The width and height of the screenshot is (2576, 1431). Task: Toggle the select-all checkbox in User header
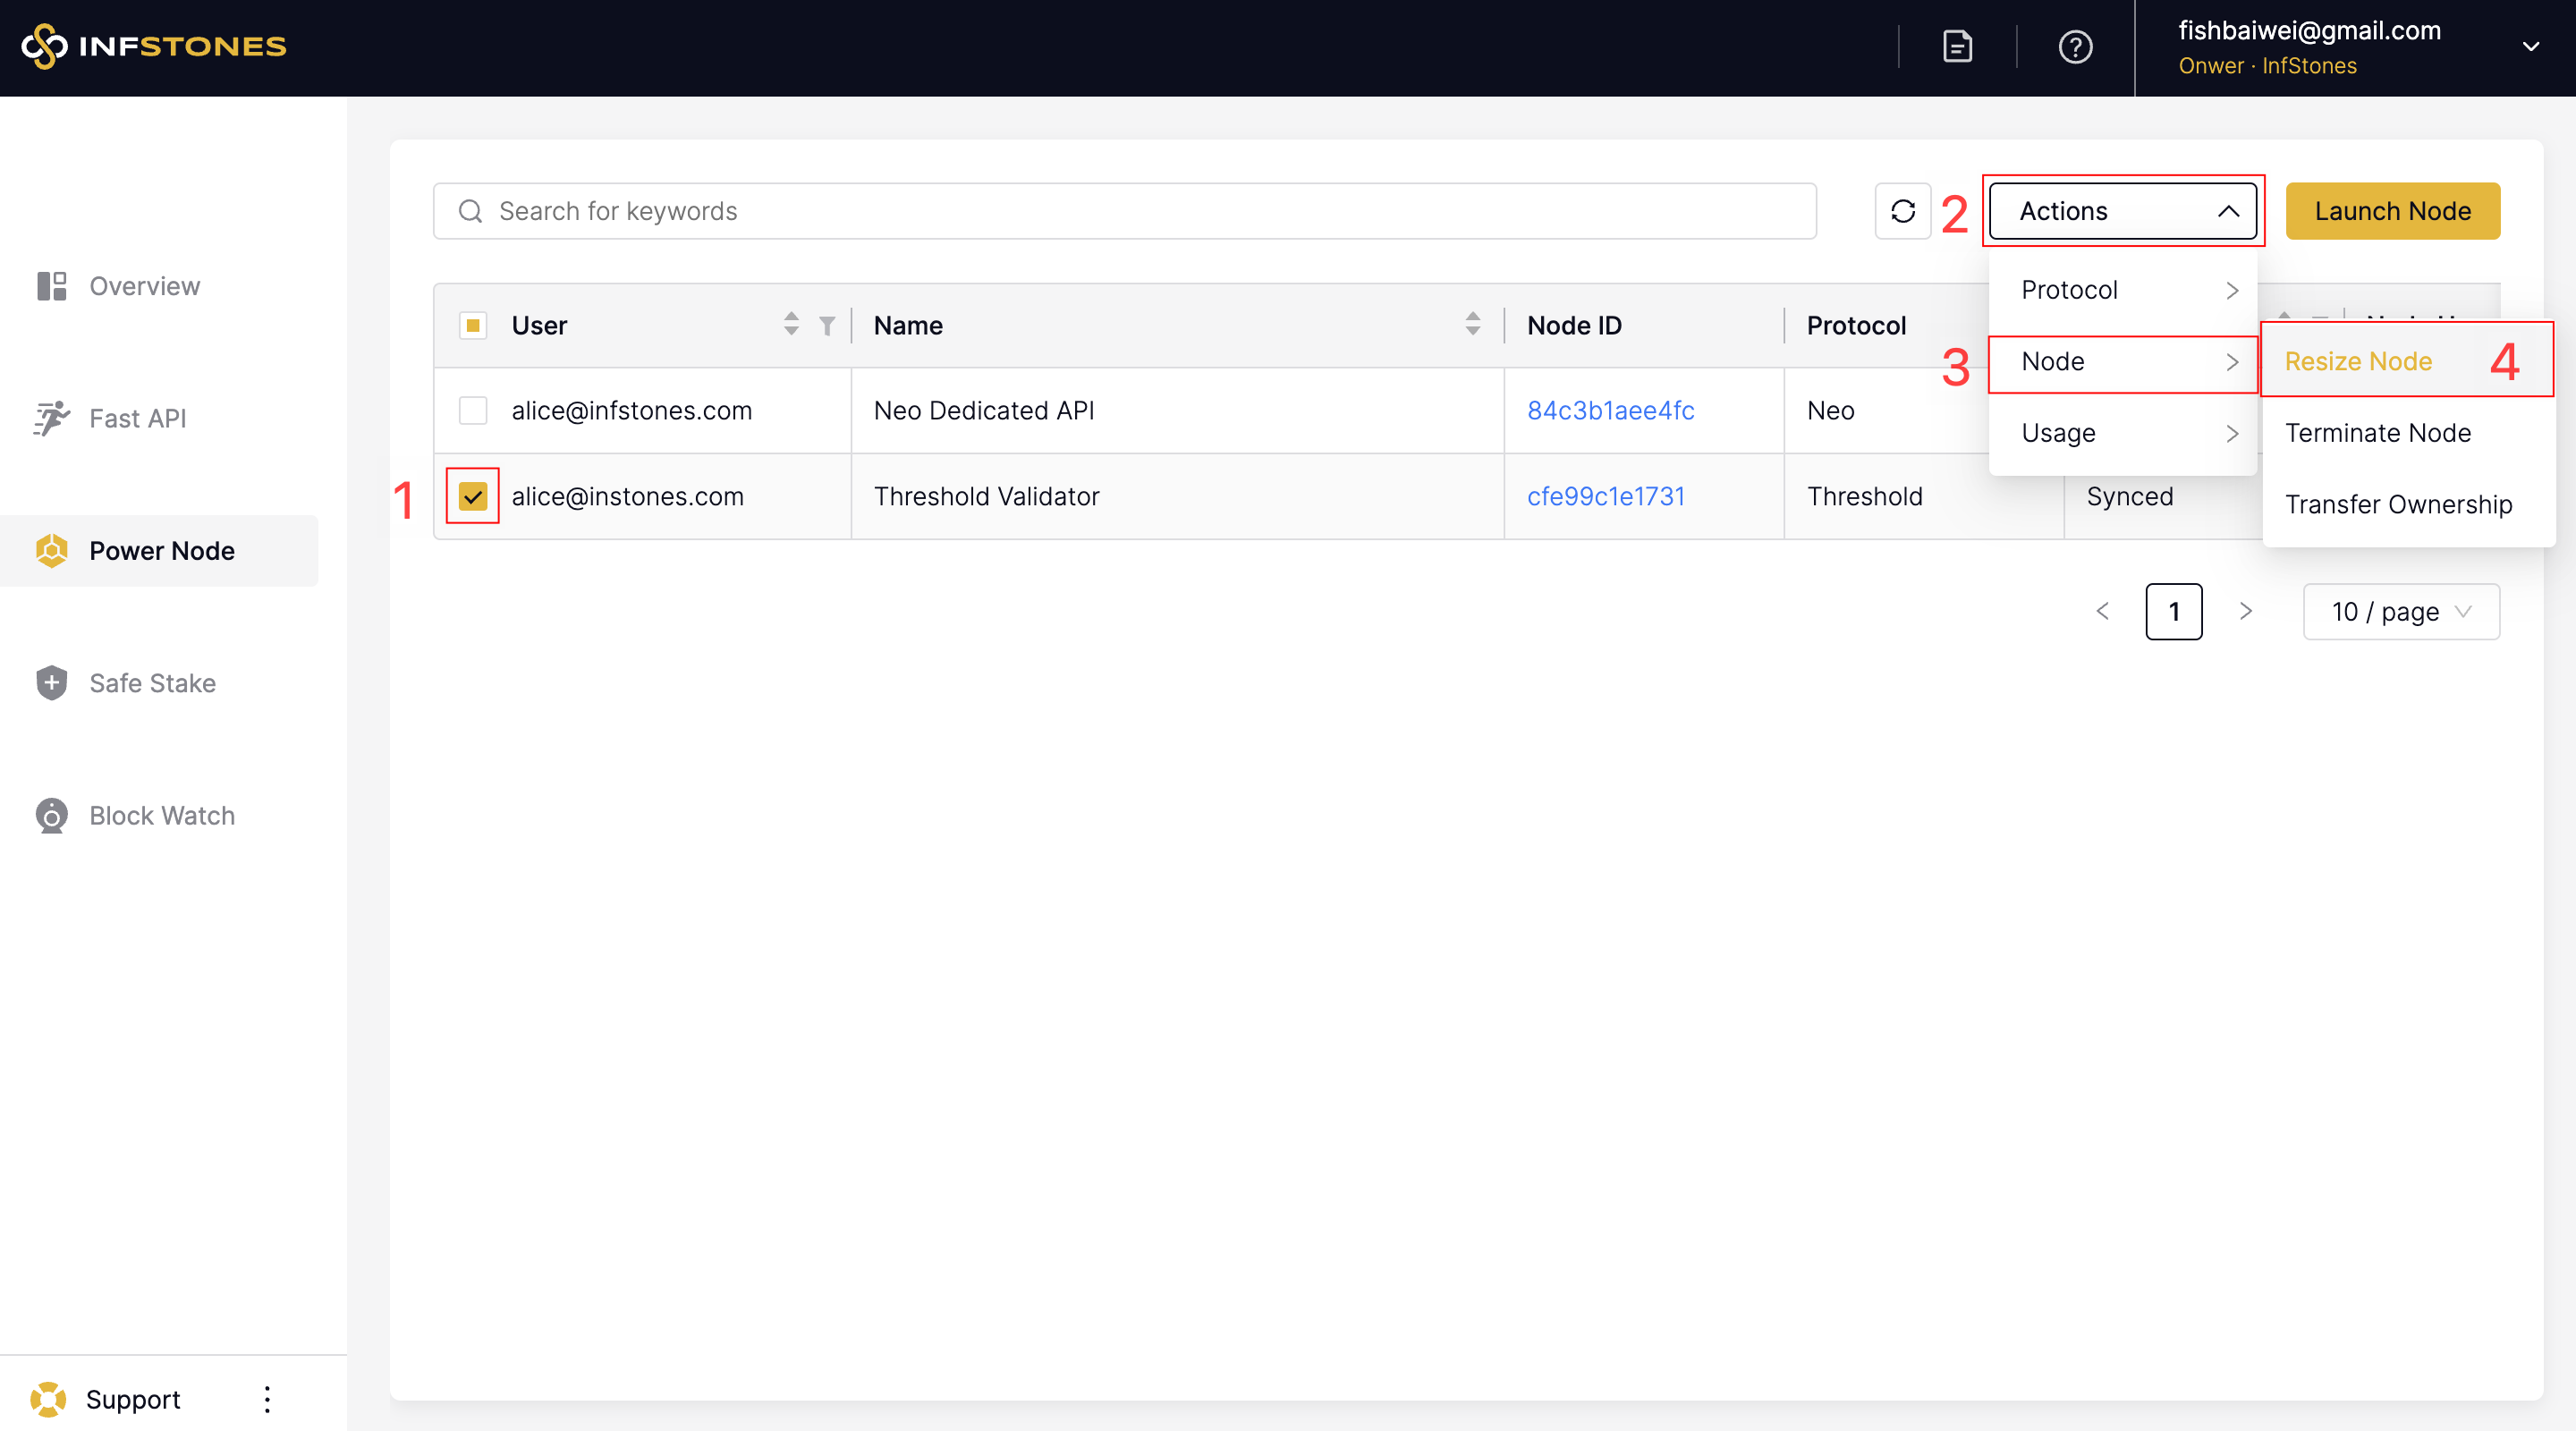[473, 326]
